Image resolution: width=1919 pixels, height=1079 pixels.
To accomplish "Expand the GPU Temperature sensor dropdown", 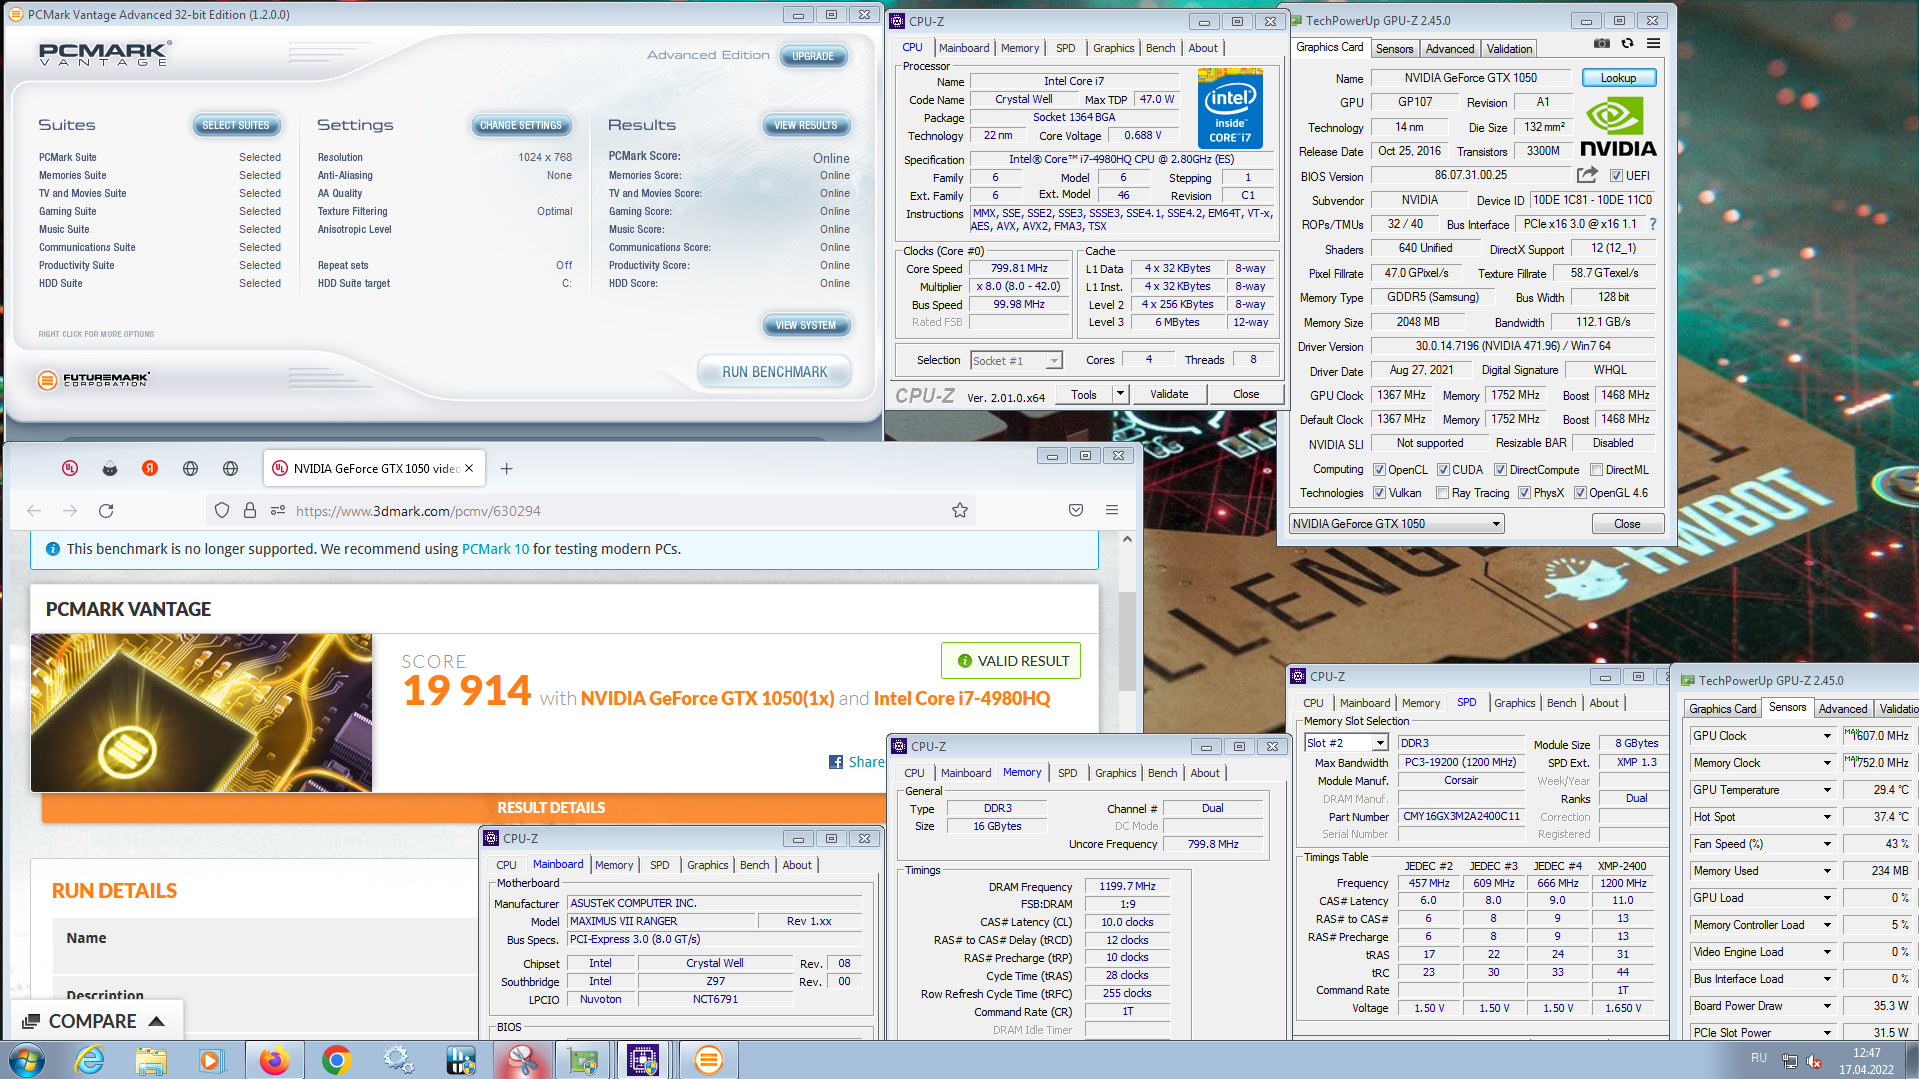I will [1827, 790].
